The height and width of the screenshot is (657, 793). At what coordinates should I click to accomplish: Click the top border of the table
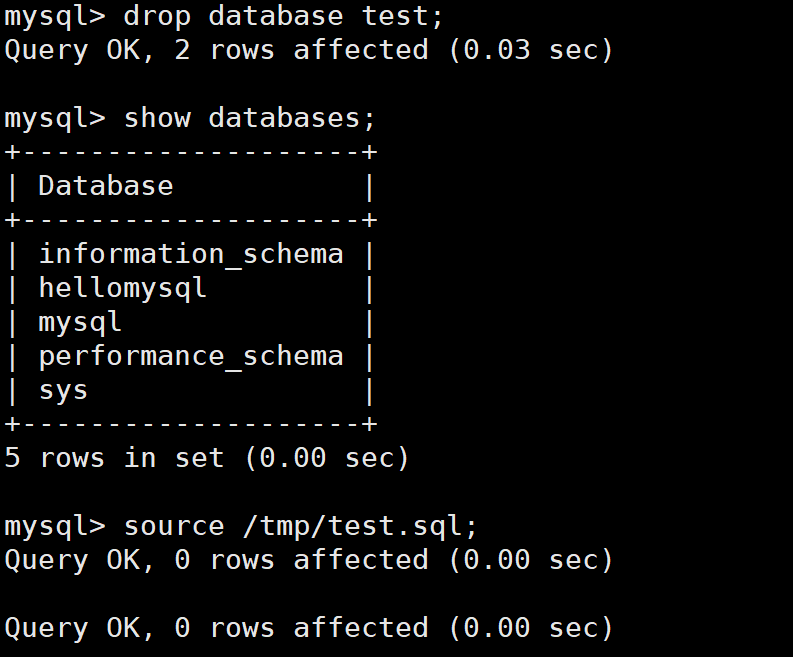coord(190,152)
